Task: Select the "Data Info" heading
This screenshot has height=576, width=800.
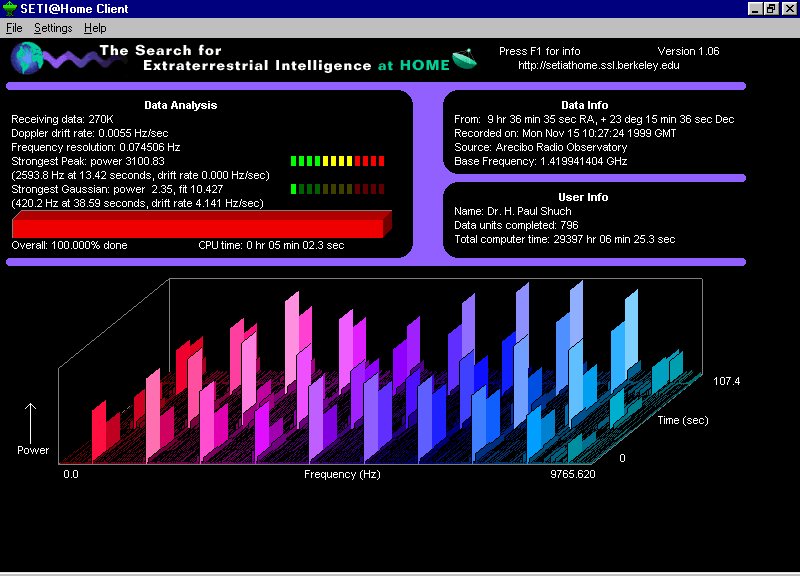Action: [x=585, y=105]
